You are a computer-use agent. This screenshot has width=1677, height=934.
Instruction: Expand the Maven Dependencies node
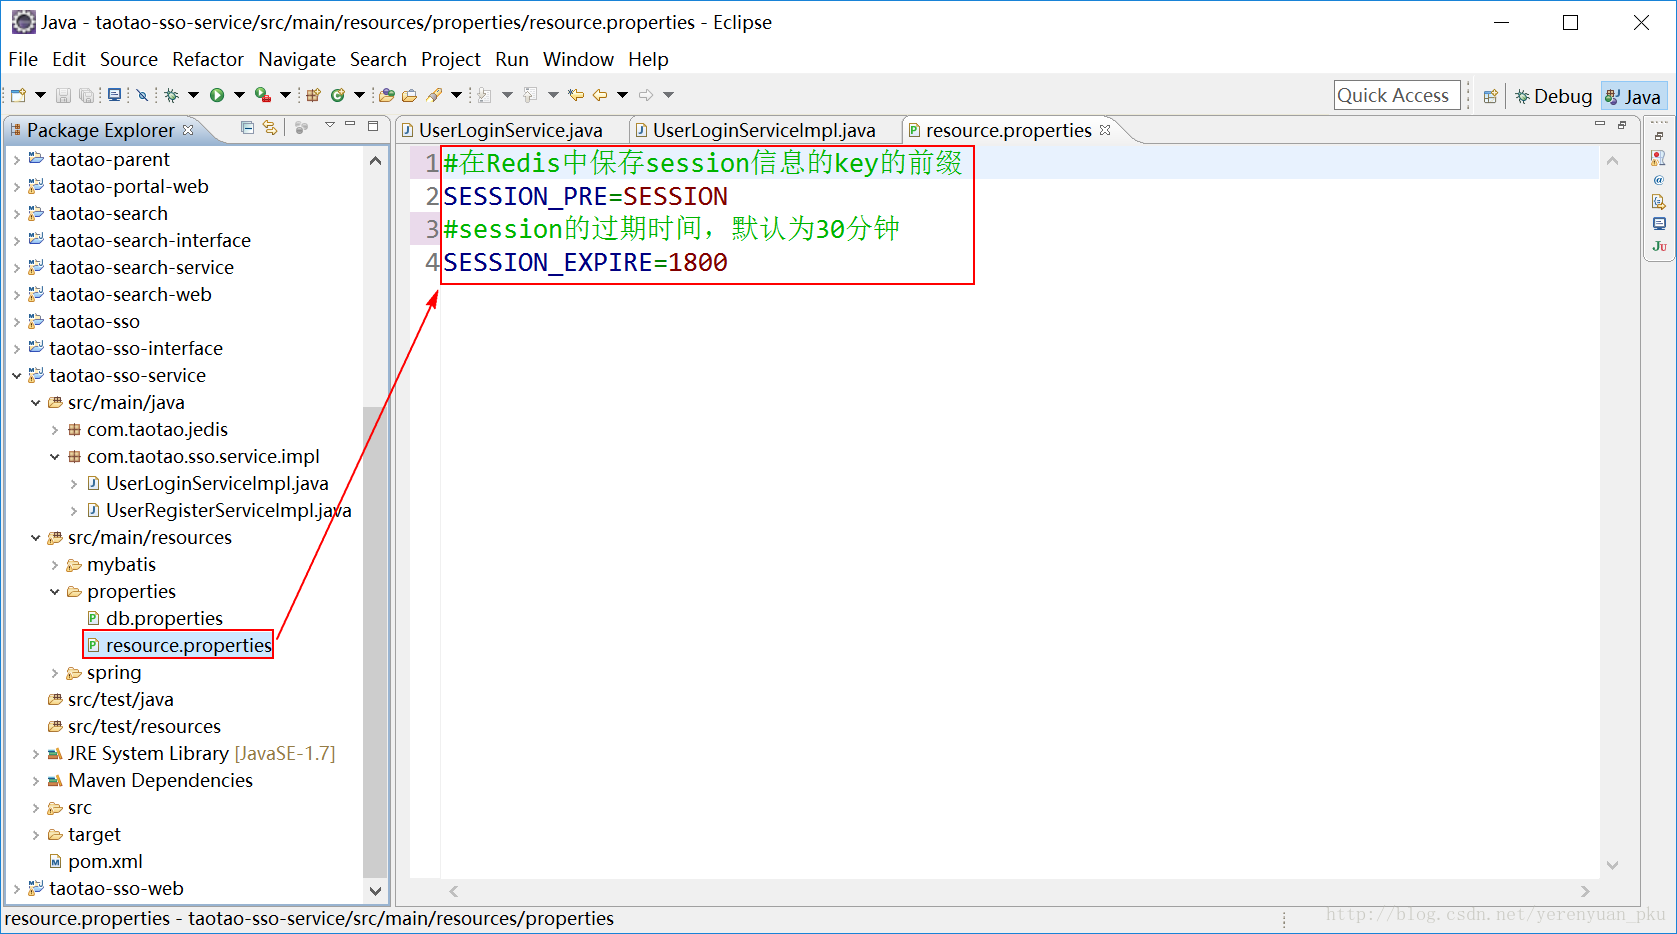[35, 781]
